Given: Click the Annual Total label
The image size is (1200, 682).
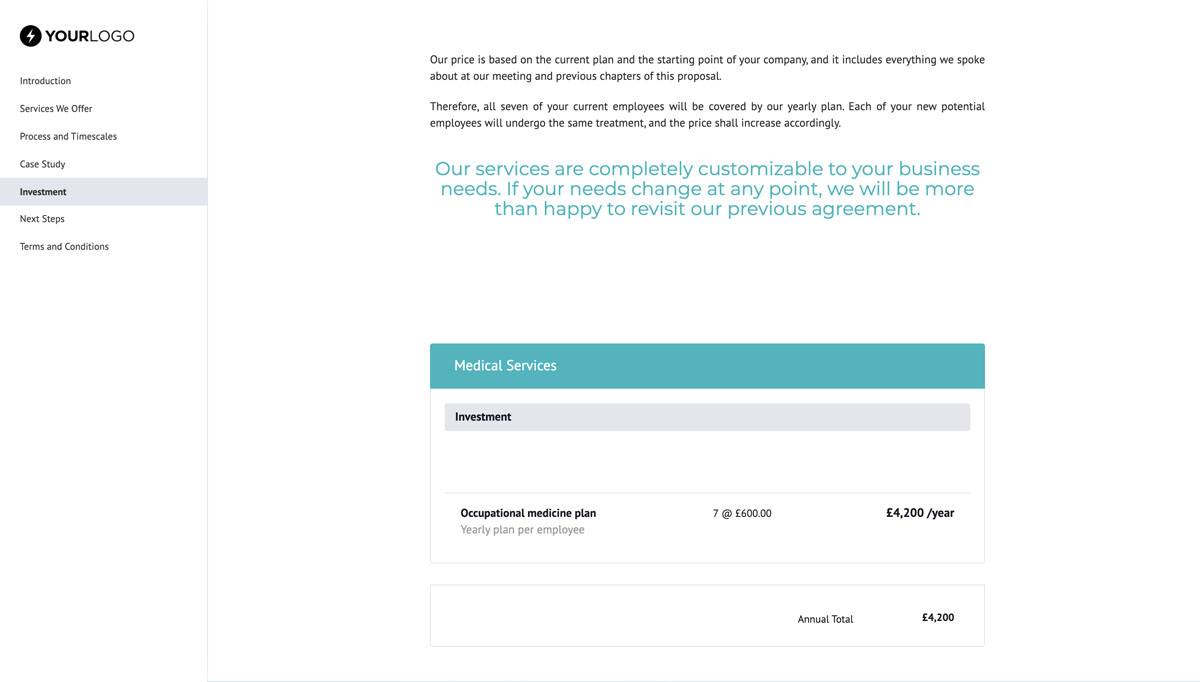Looking at the screenshot, I should (825, 618).
